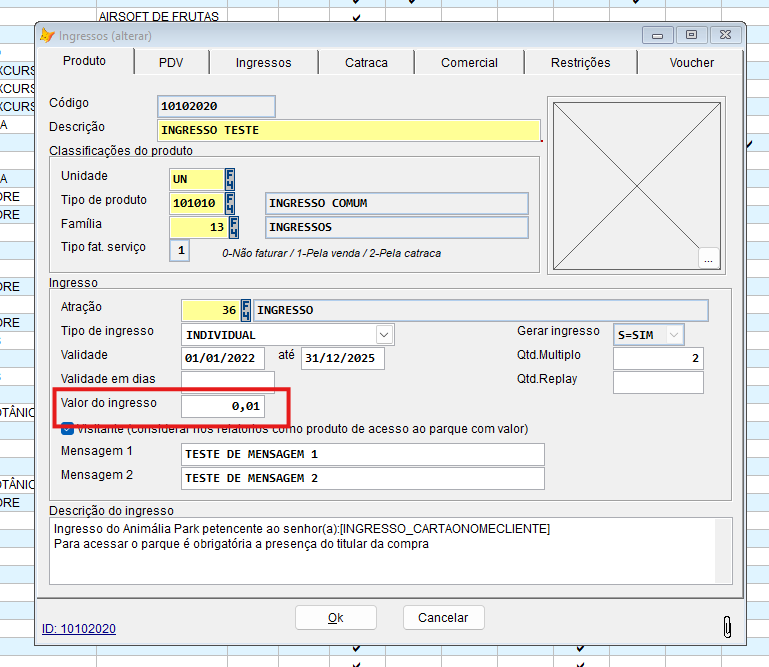Edit Validade end date 31/12/2025
Viewport: 769px width, 667px height.
(x=343, y=358)
